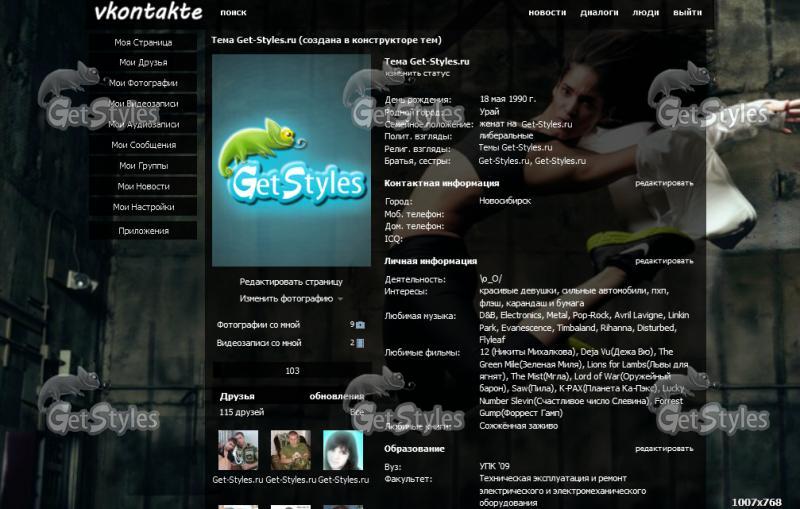Open Мои Группы in sidebar
The image size is (800, 509).
[x=143, y=166]
